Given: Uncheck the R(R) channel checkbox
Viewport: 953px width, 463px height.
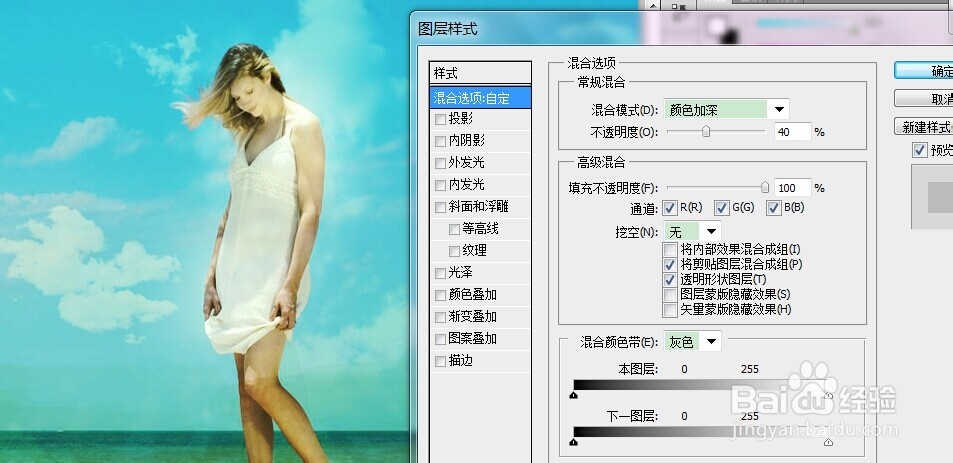Looking at the screenshot, I should 670,208.
